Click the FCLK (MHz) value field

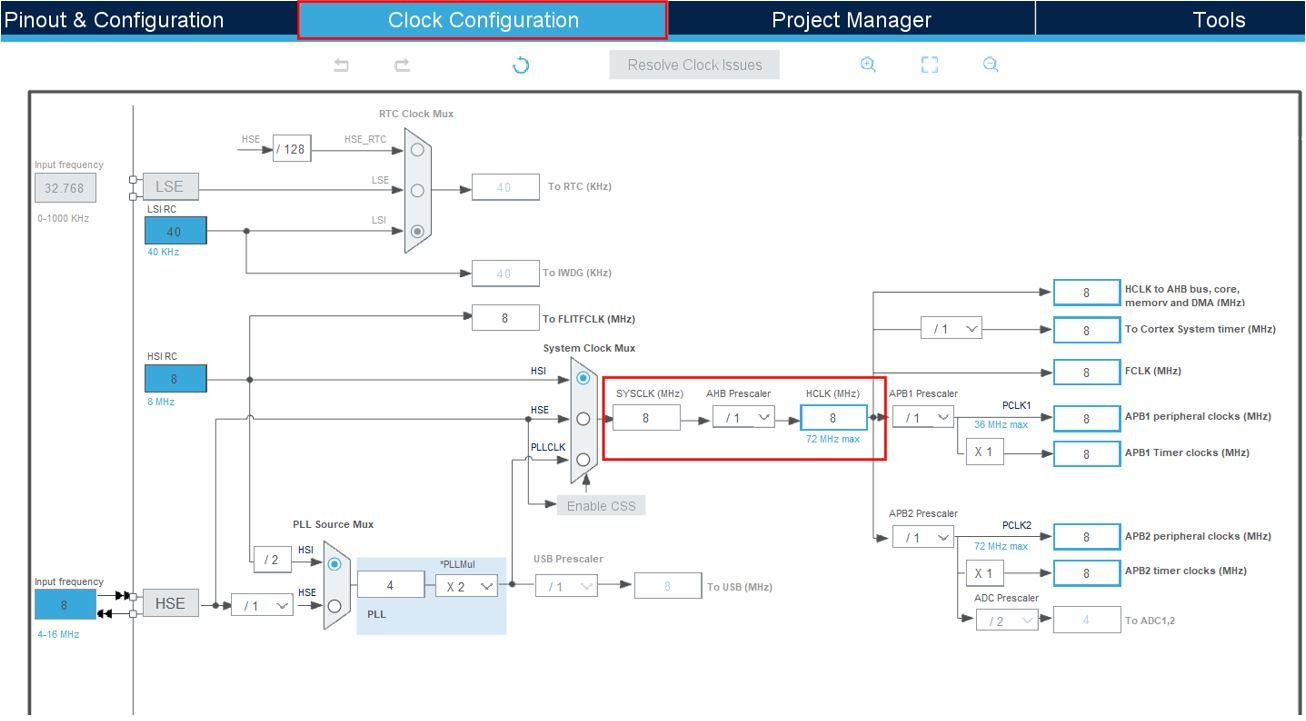(x=1086, y=371)
